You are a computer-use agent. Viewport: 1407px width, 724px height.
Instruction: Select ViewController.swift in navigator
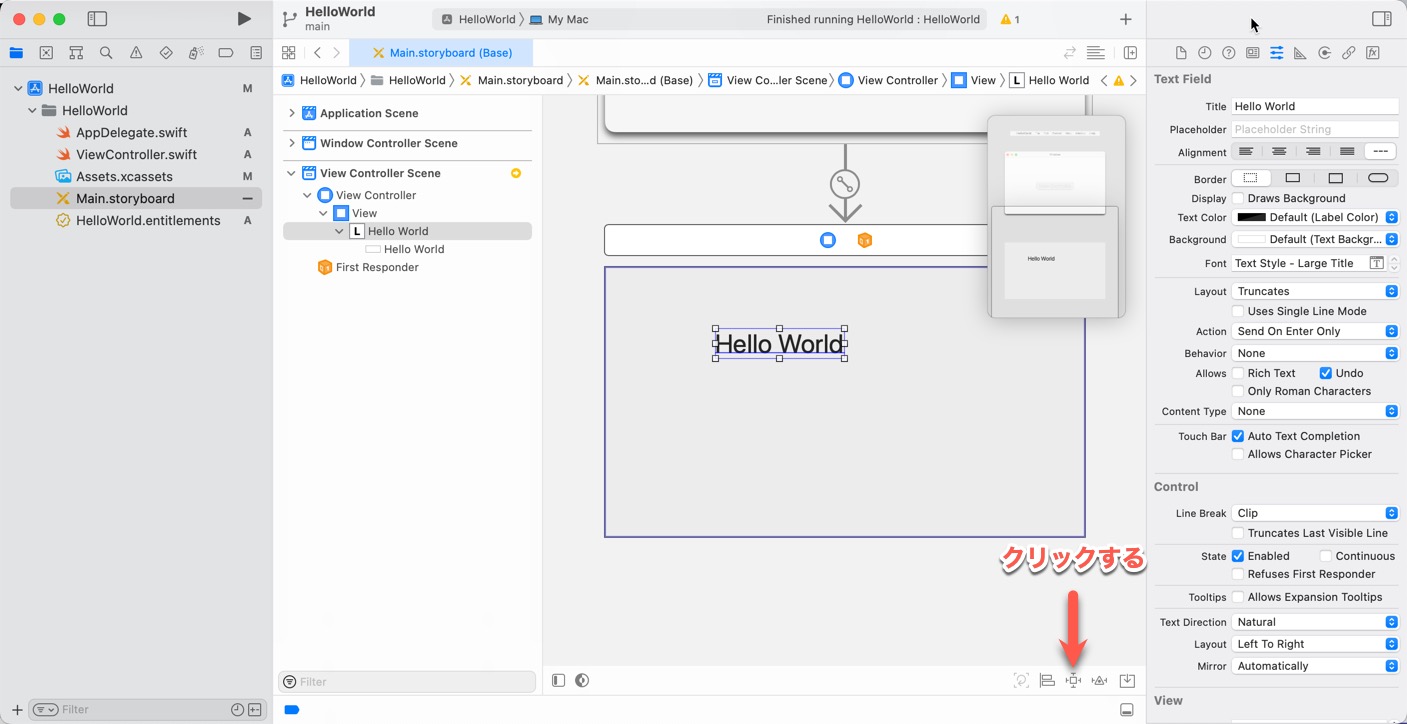(136, 154)
